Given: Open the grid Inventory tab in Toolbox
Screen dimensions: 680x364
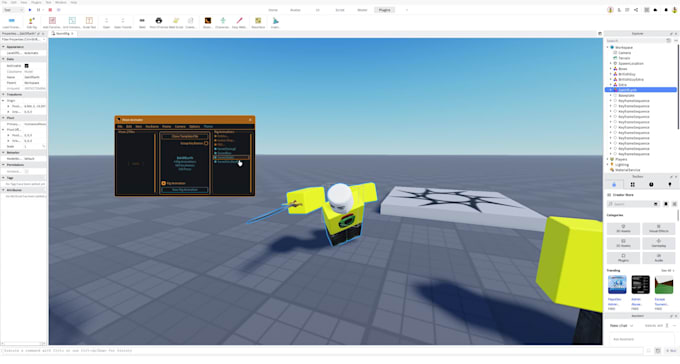Looking at the screenshot, I should (632, 184).
